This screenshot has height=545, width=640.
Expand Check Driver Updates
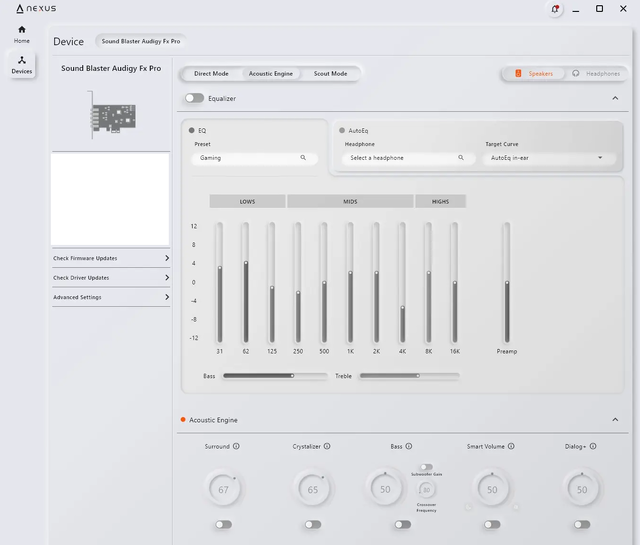tap(111, 278)
